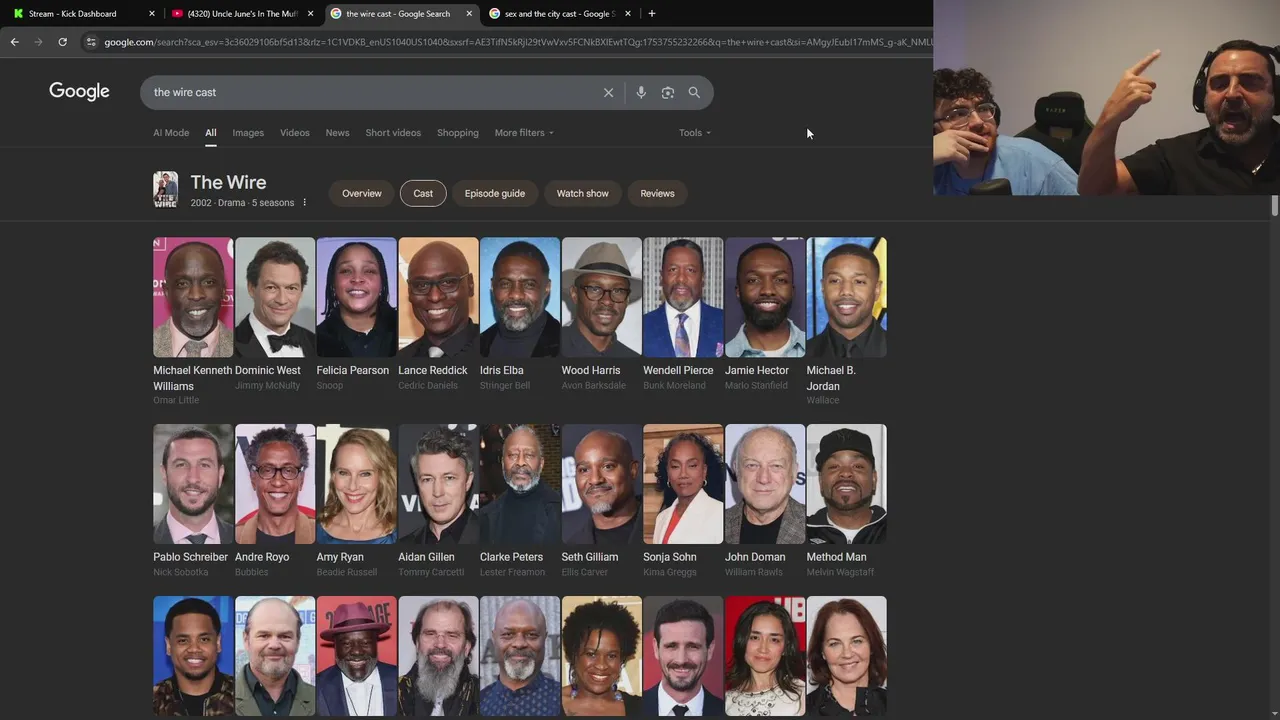Click the page vertical scrollbar thumb

(1274, 205)
